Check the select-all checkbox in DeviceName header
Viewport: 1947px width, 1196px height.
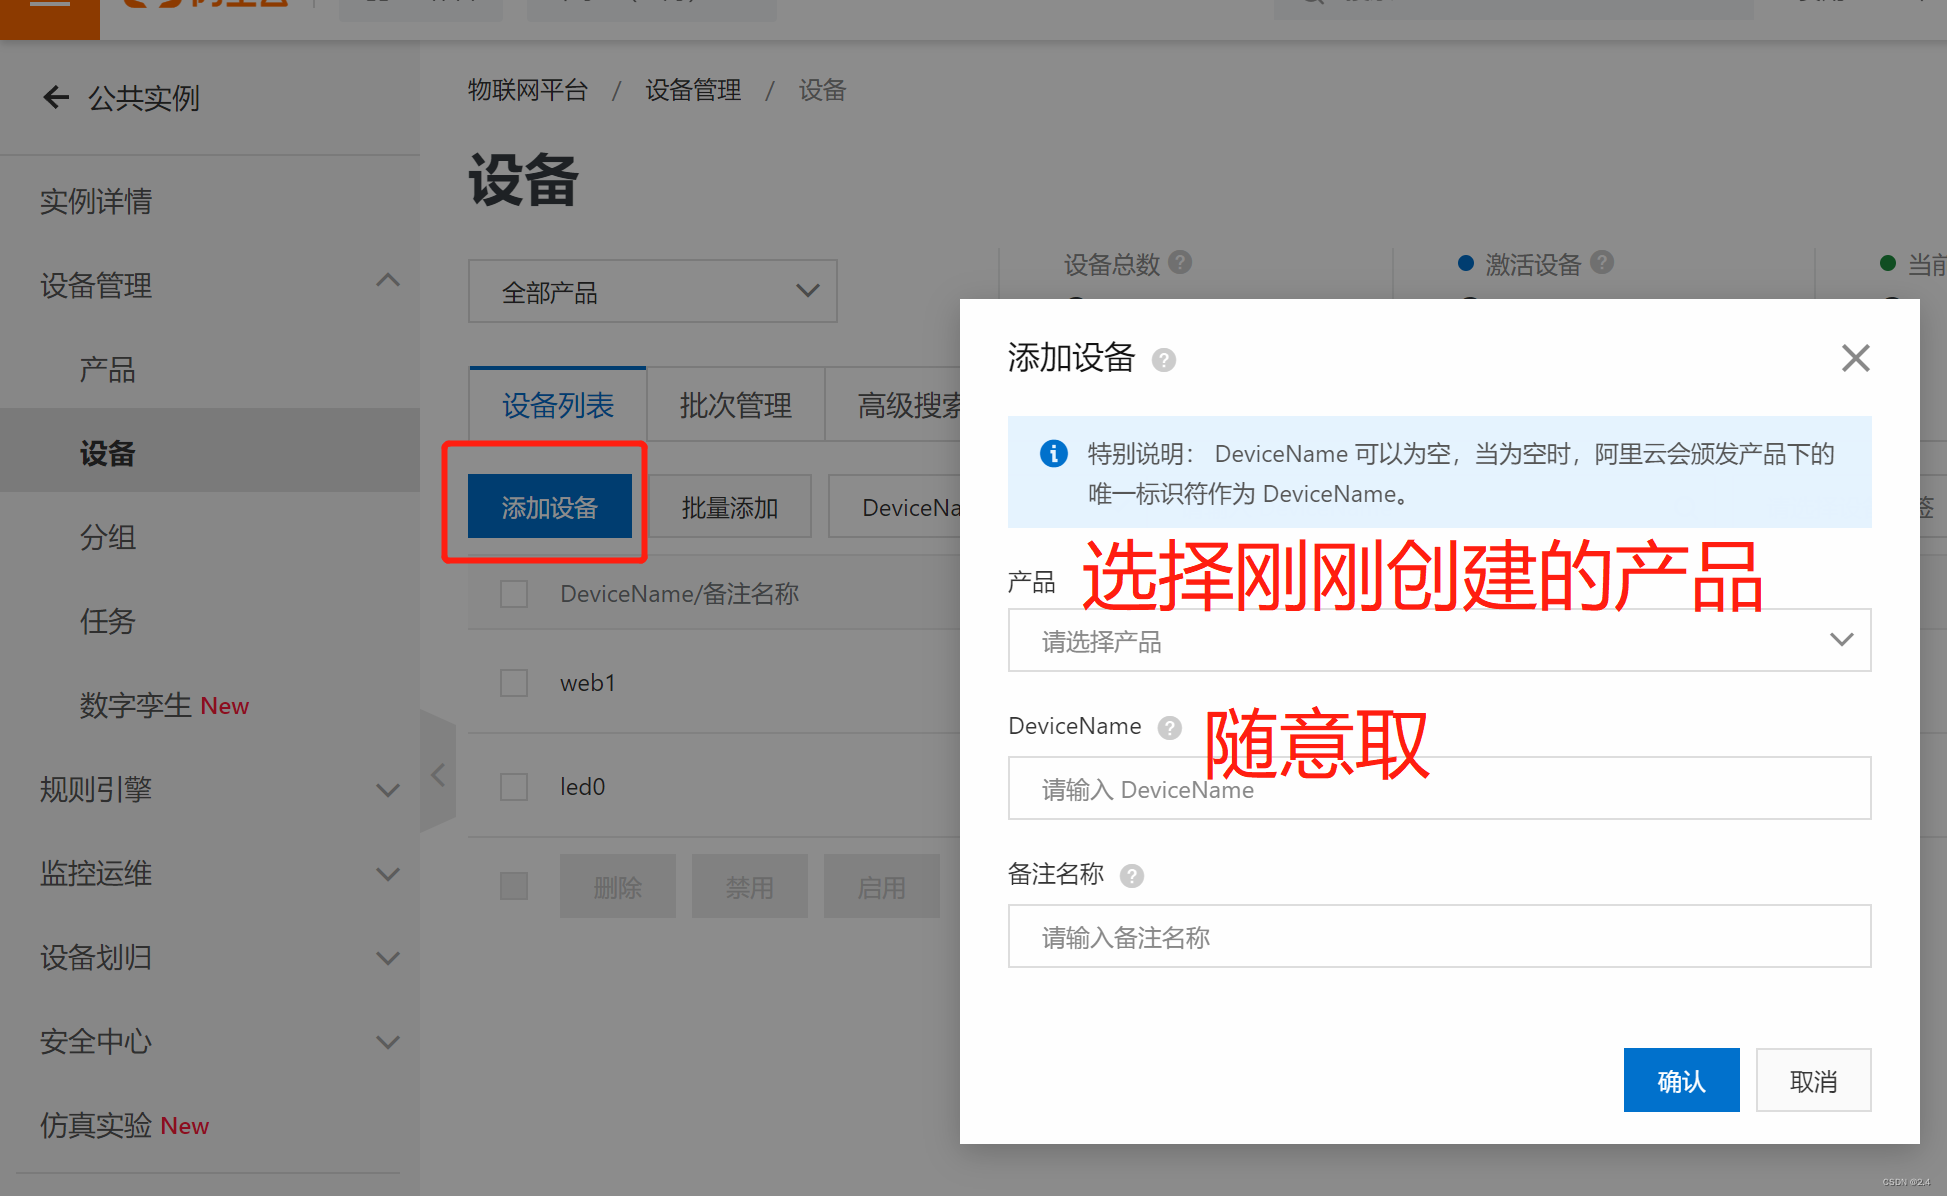point(513,593)
